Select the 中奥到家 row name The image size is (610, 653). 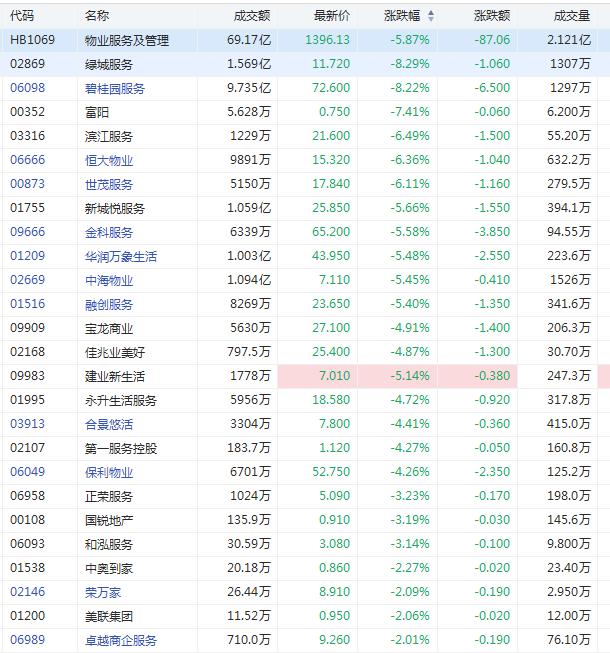click(109, 568)
